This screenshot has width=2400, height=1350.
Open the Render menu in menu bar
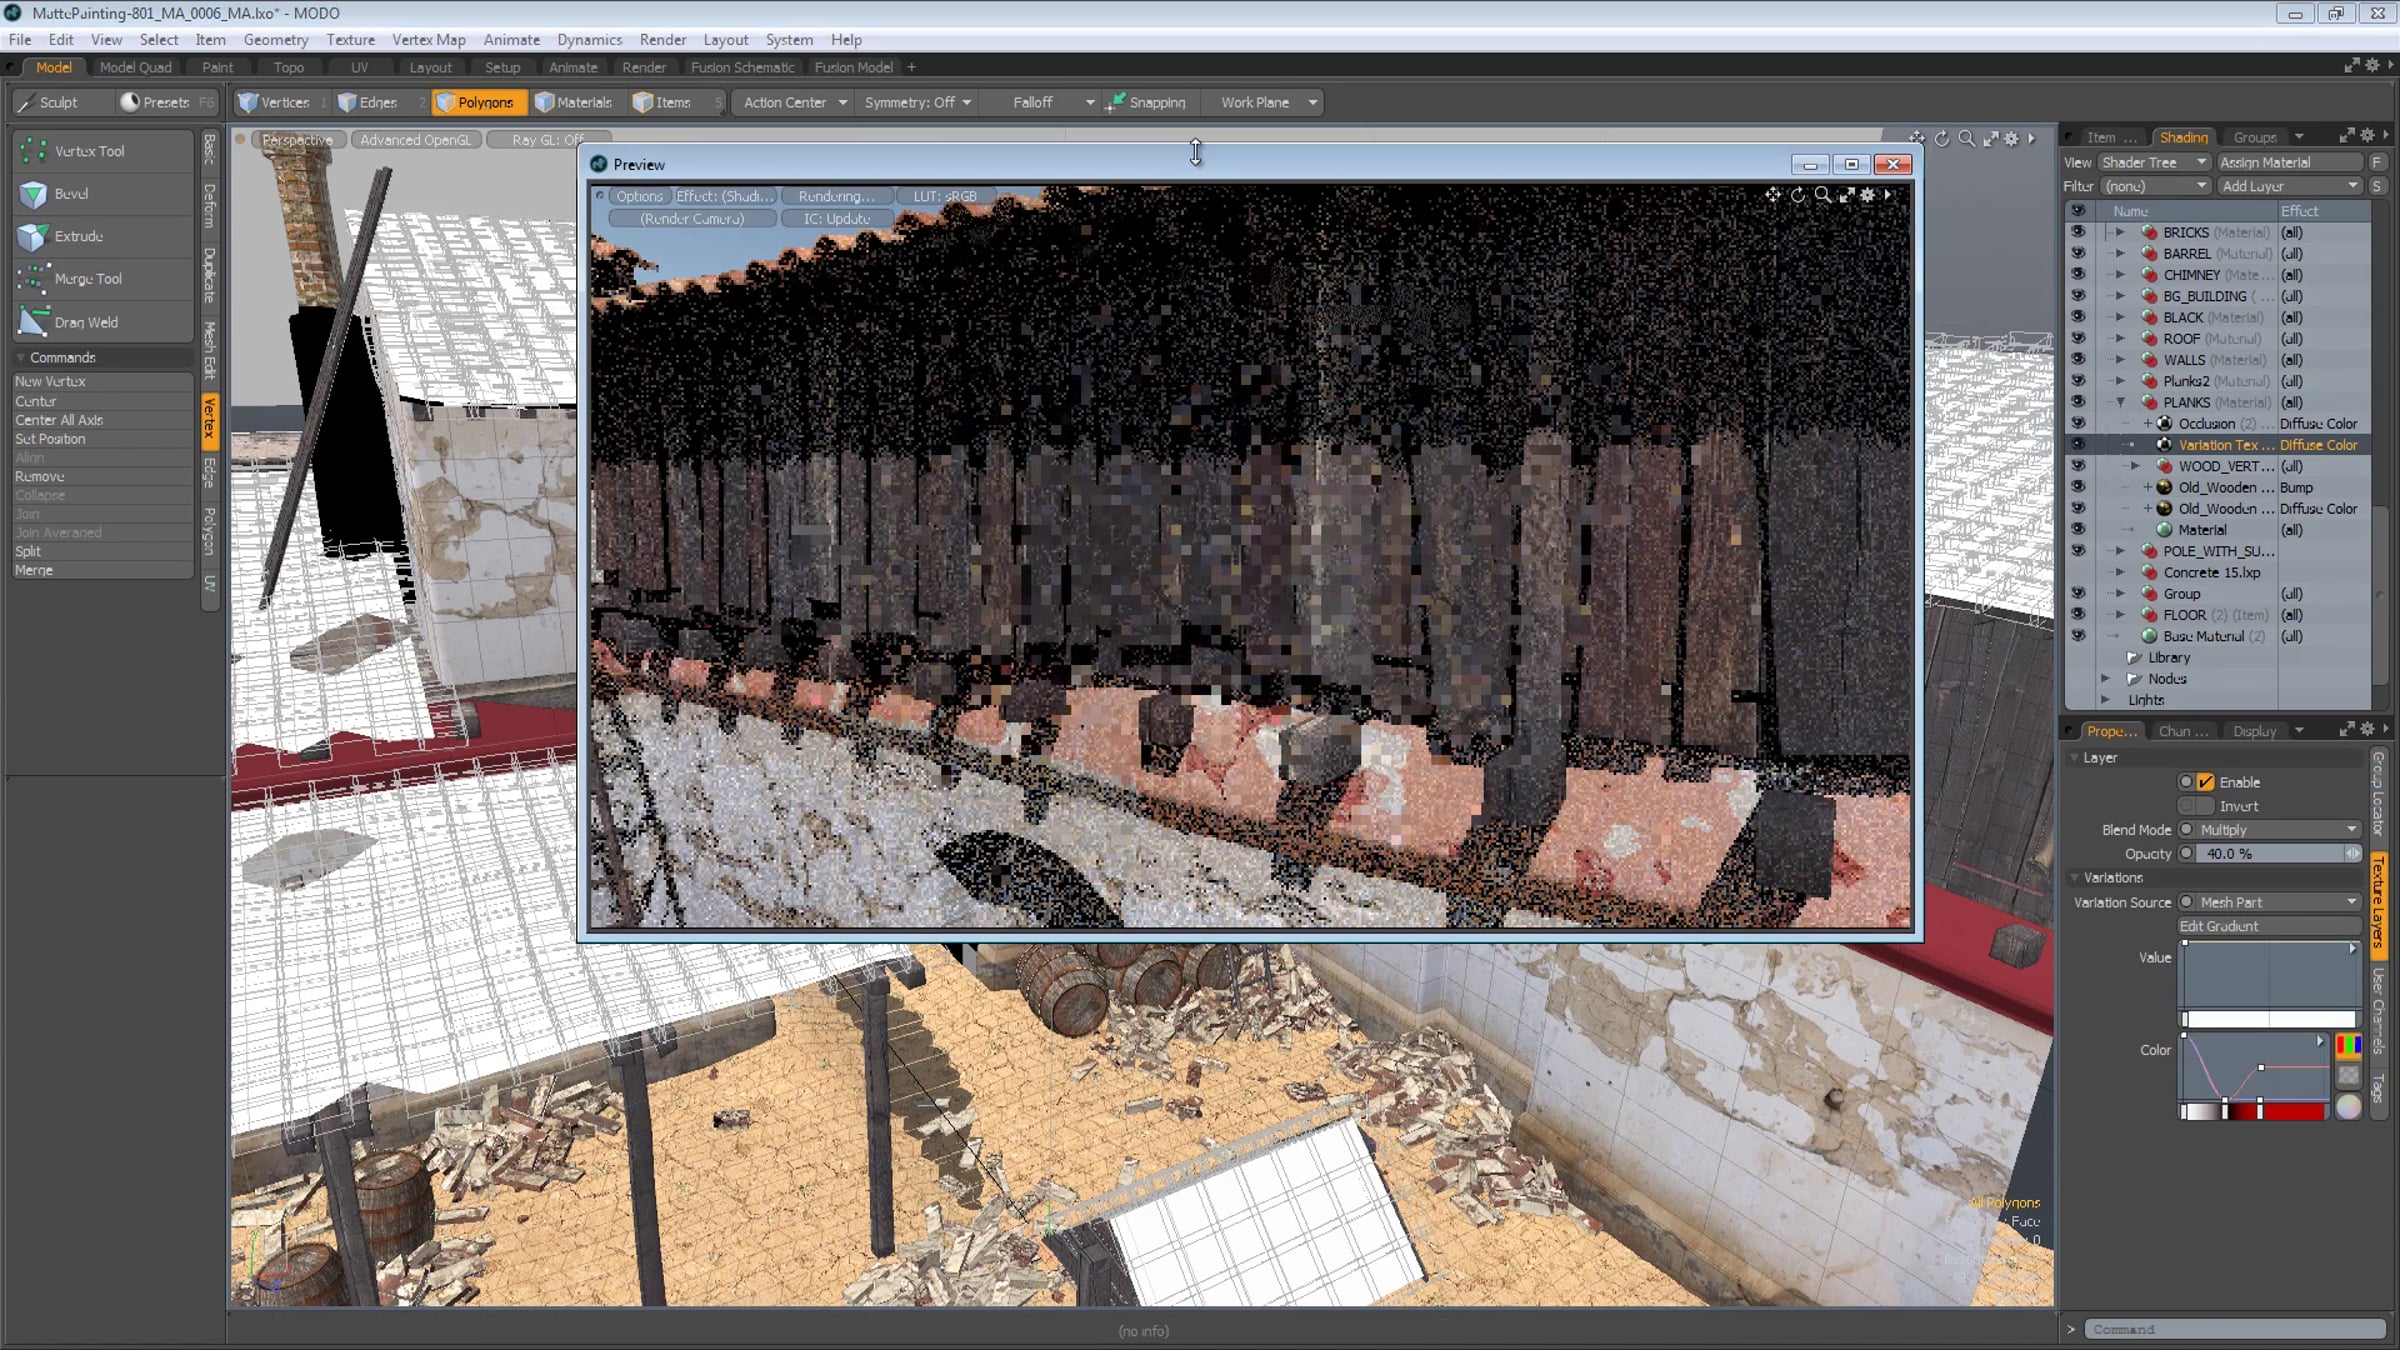pyautogui.click(x=663, y=40)
